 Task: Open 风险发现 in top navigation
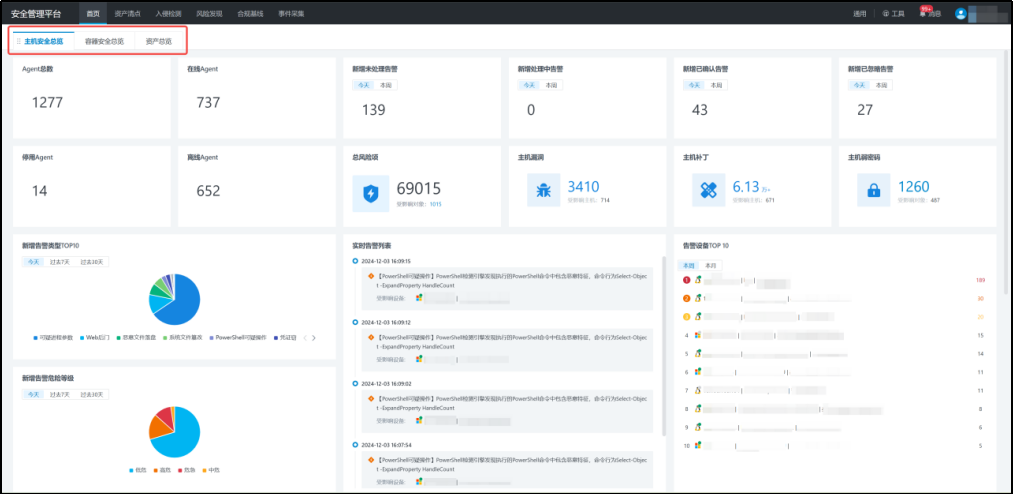tap(209, 14)
